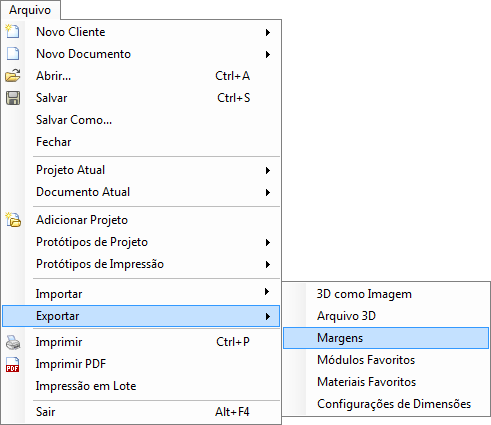The height and width of the screenshot is (425, 491).
Task: Expand the Importar submenu arrow
Action: 267,292
